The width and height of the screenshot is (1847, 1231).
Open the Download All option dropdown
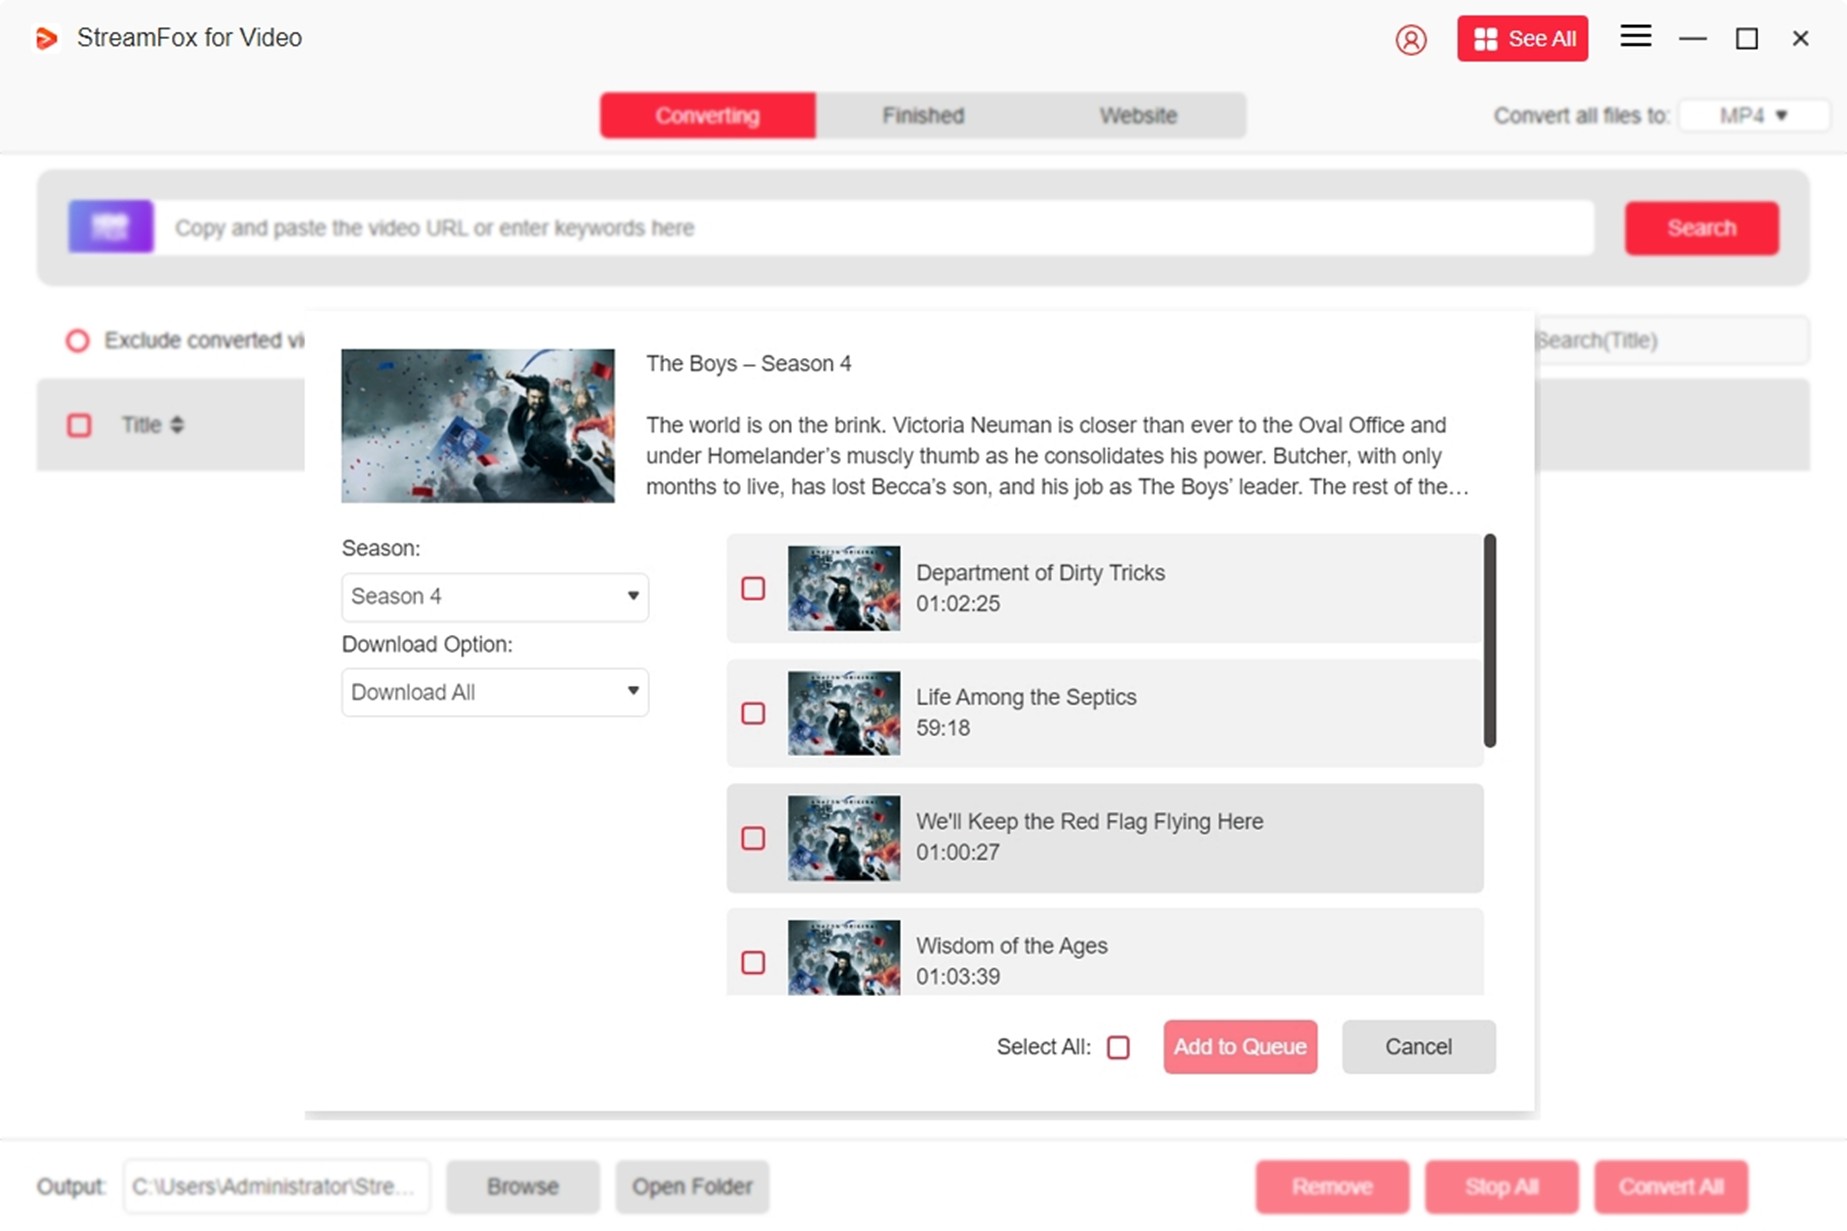click(494, 692)
